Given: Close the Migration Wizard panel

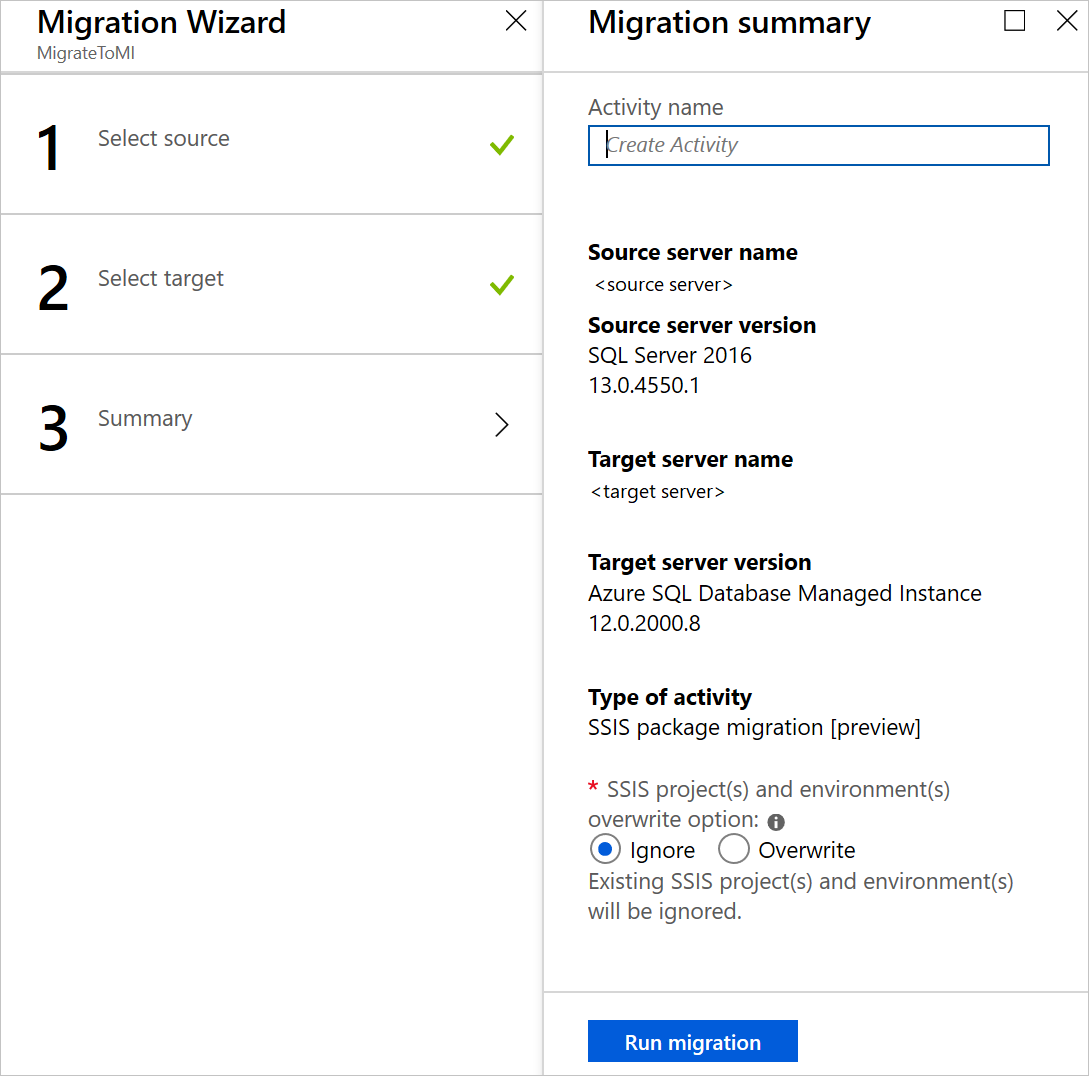Looking at the screenshot, I should [x=515, y=21].
